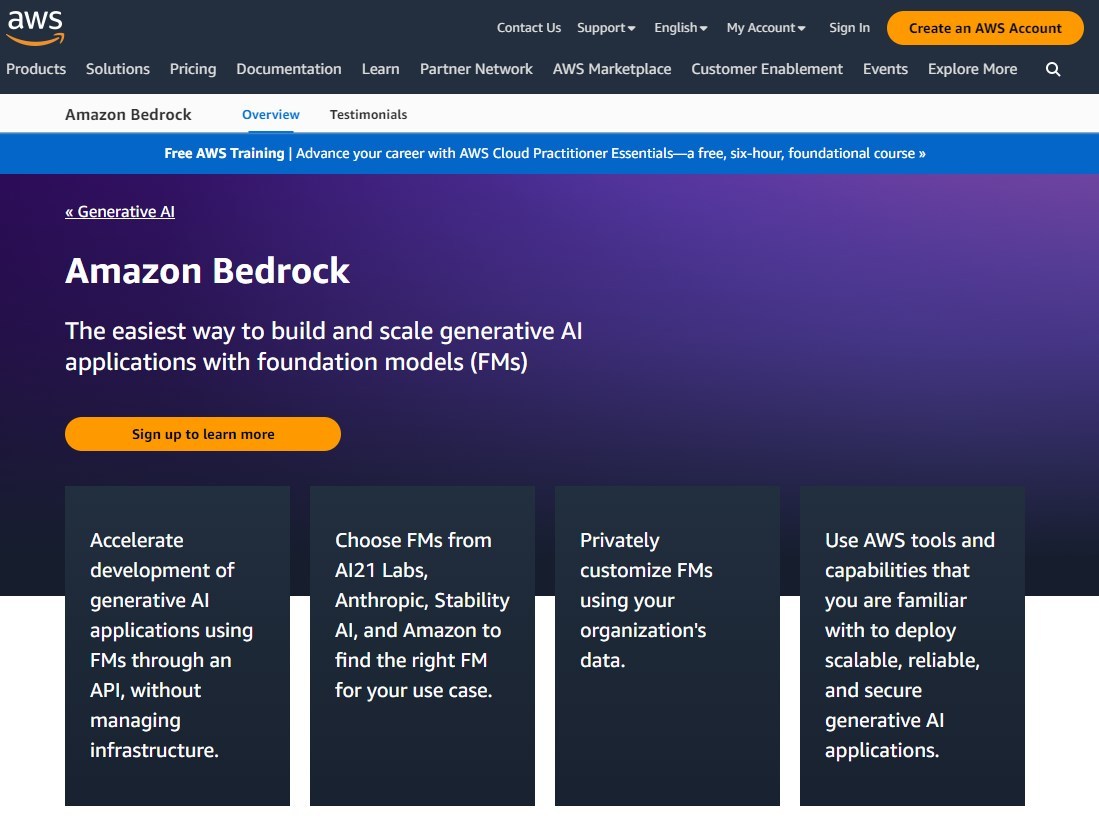Click the "Accelerate development of generative AI" card
The image size is (1099, 817).
click(177, 645)
